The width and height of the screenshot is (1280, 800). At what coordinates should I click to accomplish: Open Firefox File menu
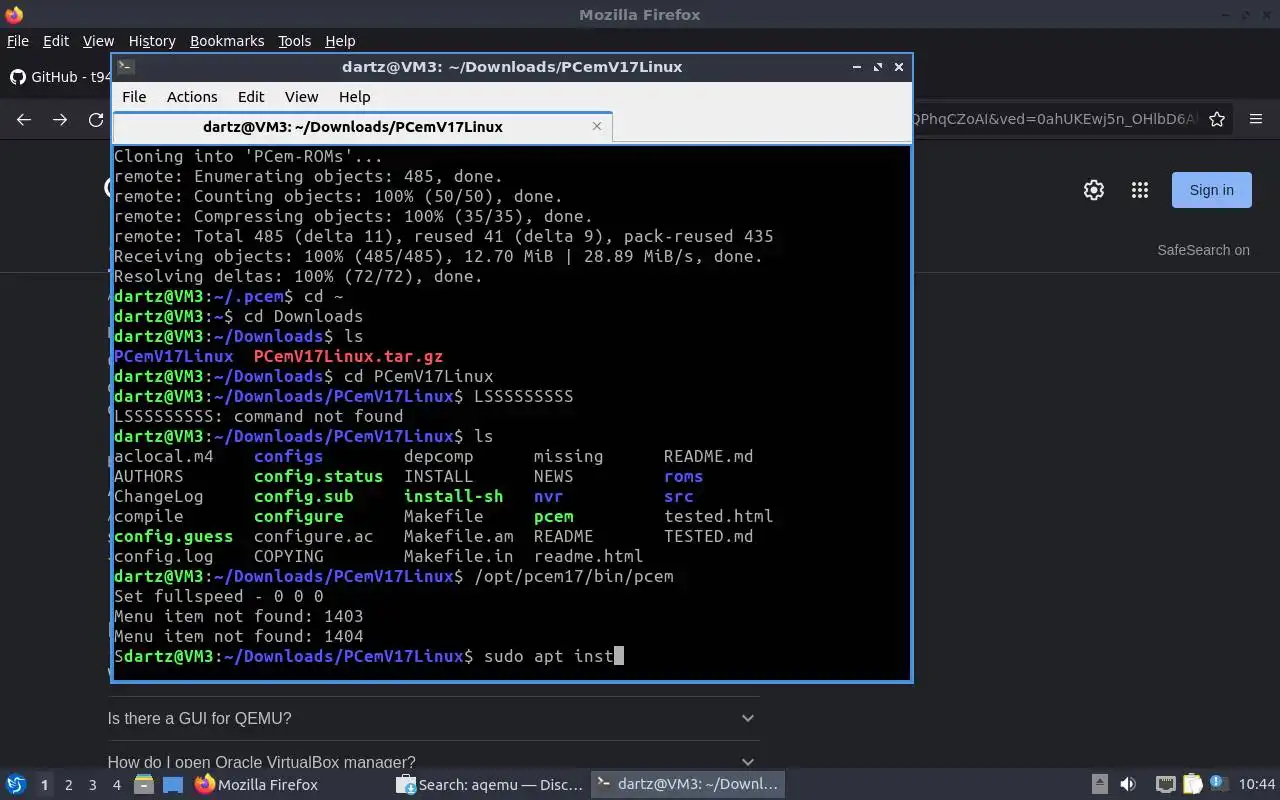click(x=18, y=41)
